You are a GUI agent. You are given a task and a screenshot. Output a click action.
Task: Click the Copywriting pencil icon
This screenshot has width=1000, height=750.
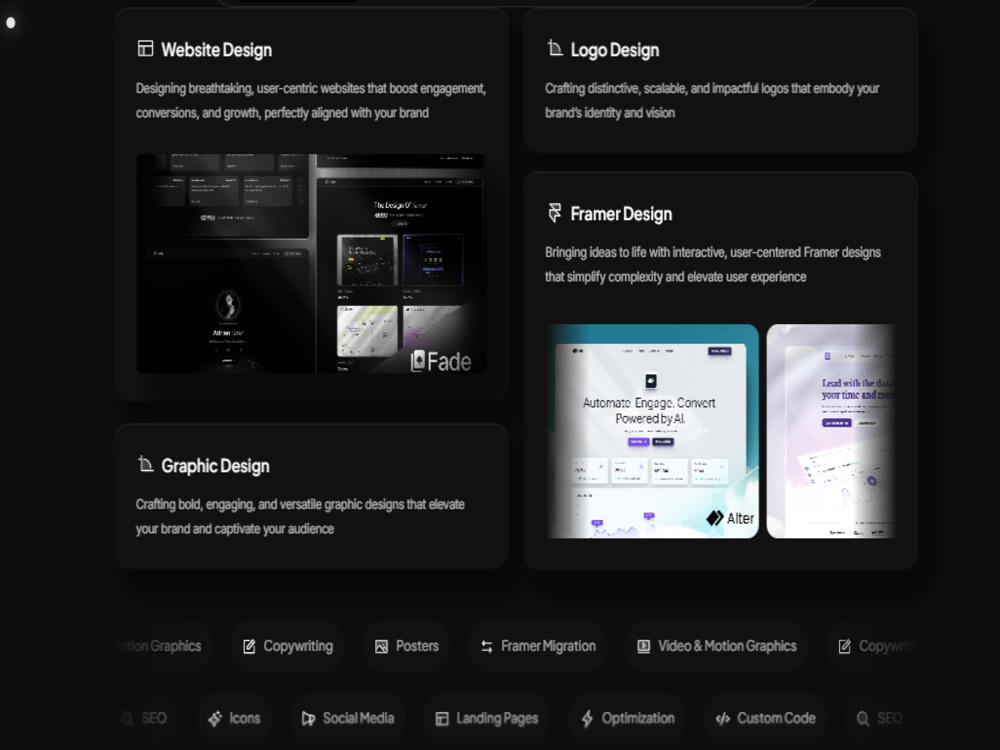coord(249,647)
